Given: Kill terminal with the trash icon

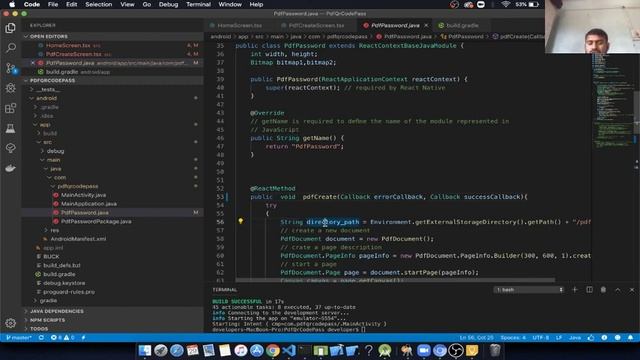Looking at the screenshot, I should click(x=603, y=289).
